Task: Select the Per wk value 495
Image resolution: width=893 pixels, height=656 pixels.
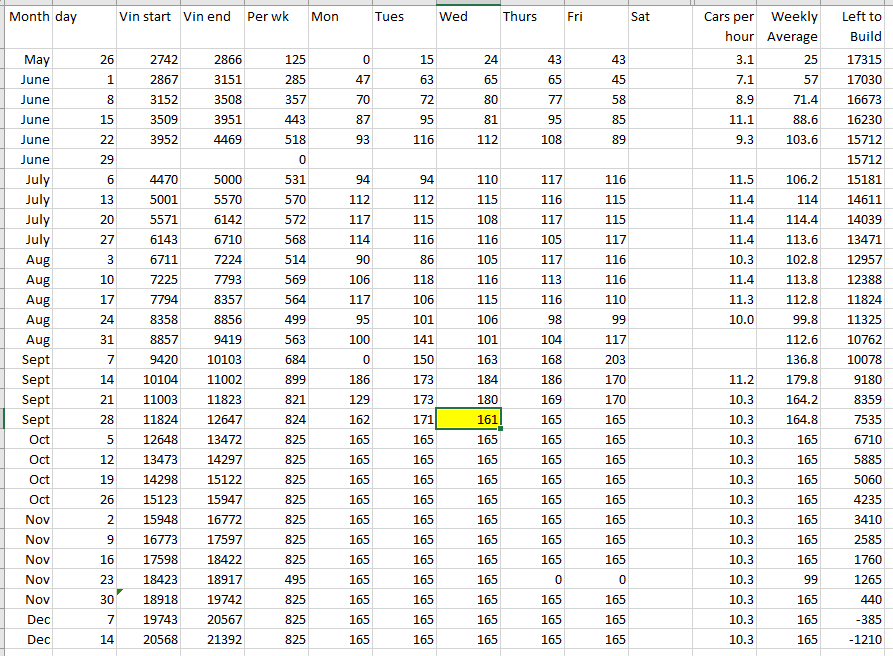Action: tap(275, 579)
